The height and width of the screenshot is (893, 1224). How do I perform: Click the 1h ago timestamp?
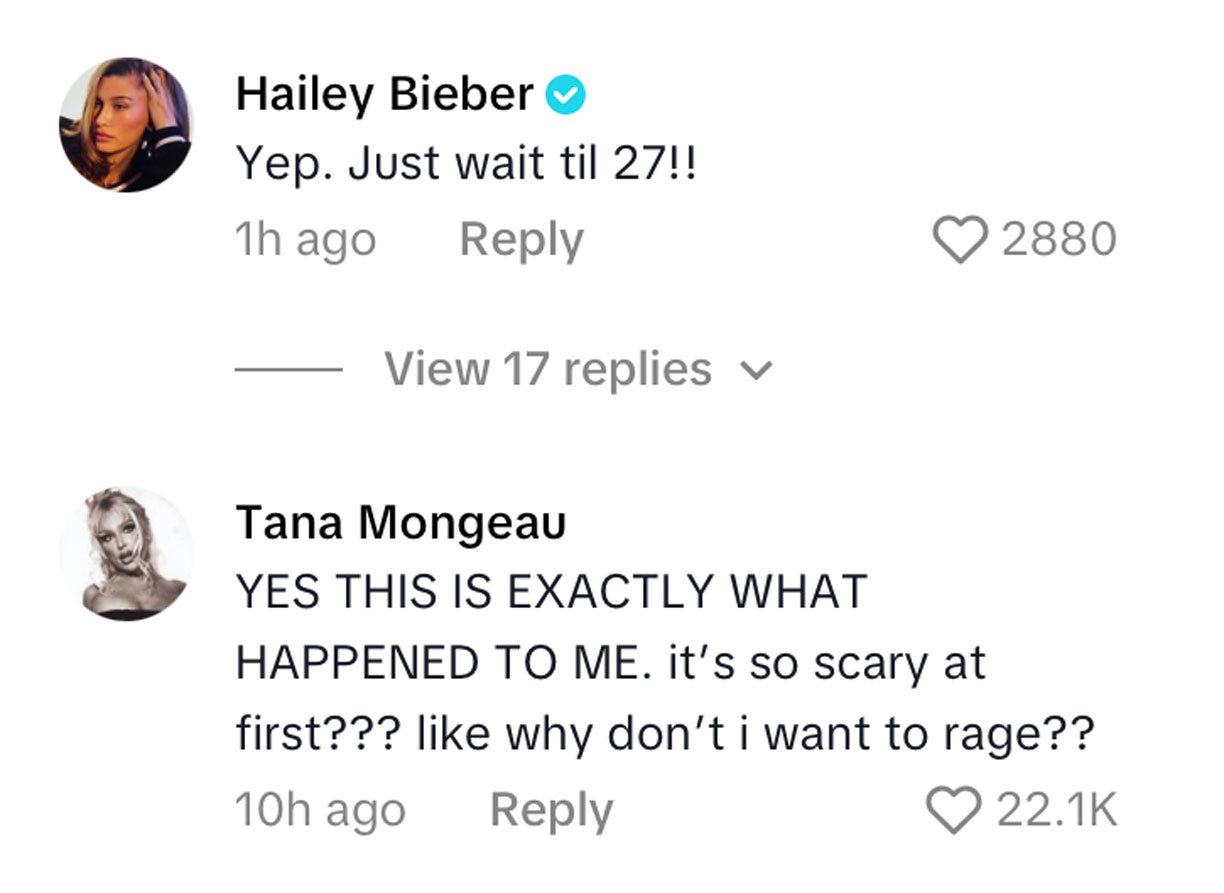pos(304,238)
